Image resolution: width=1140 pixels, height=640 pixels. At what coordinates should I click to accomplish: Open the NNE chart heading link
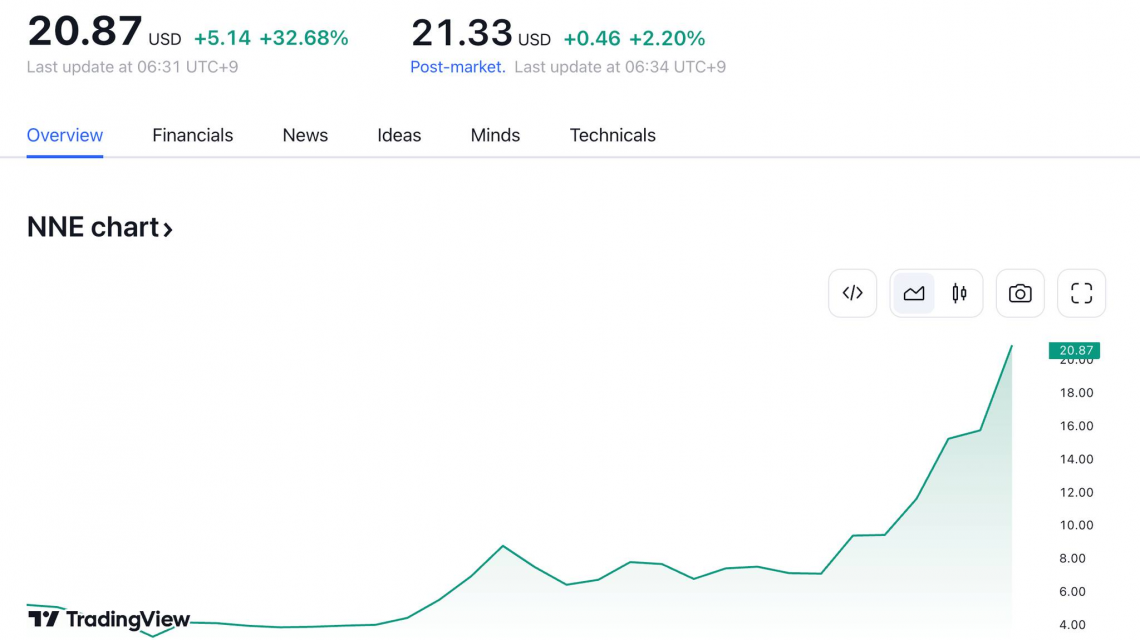pyautogui.click(x=92, y=227)
